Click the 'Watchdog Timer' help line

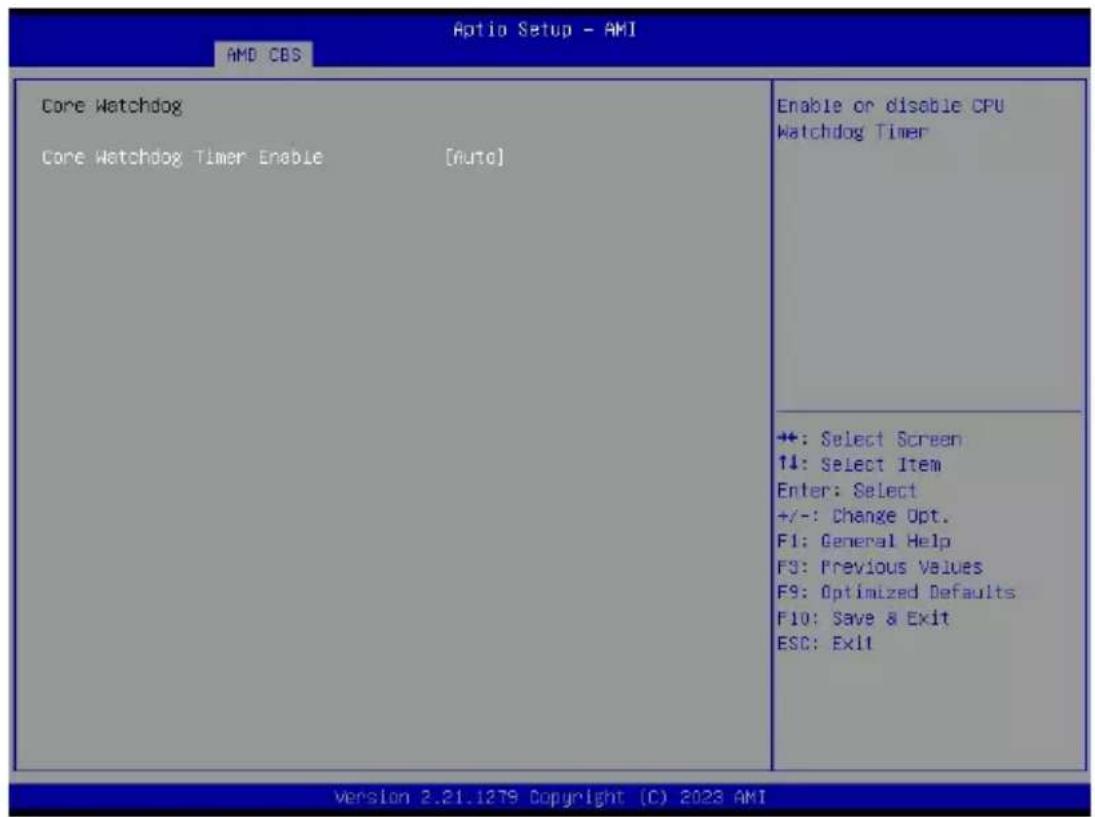(852, 132)
